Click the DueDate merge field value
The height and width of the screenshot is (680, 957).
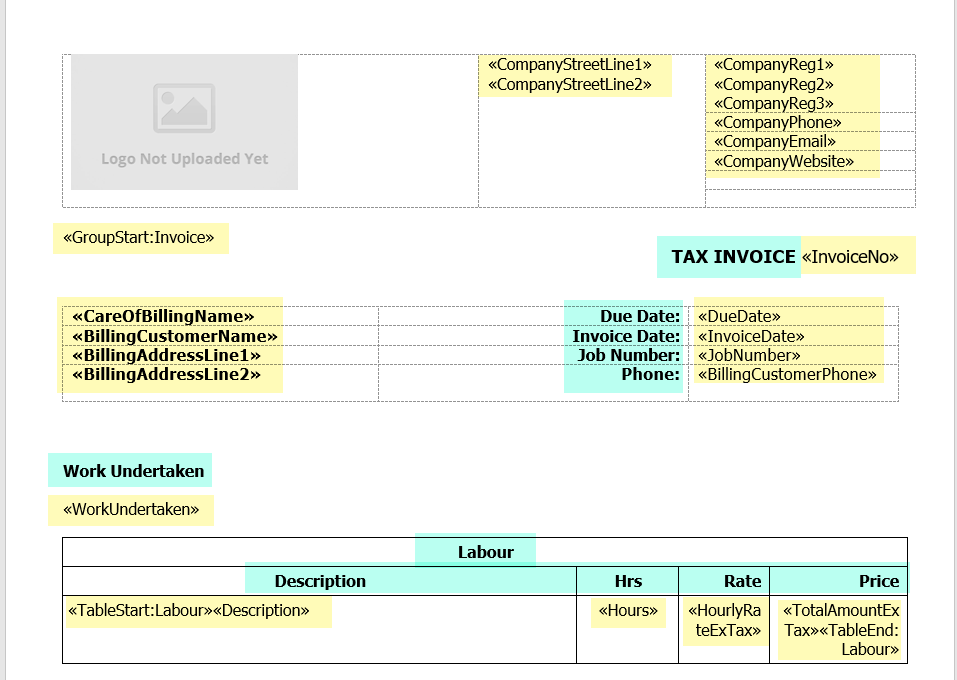point(738,317)
